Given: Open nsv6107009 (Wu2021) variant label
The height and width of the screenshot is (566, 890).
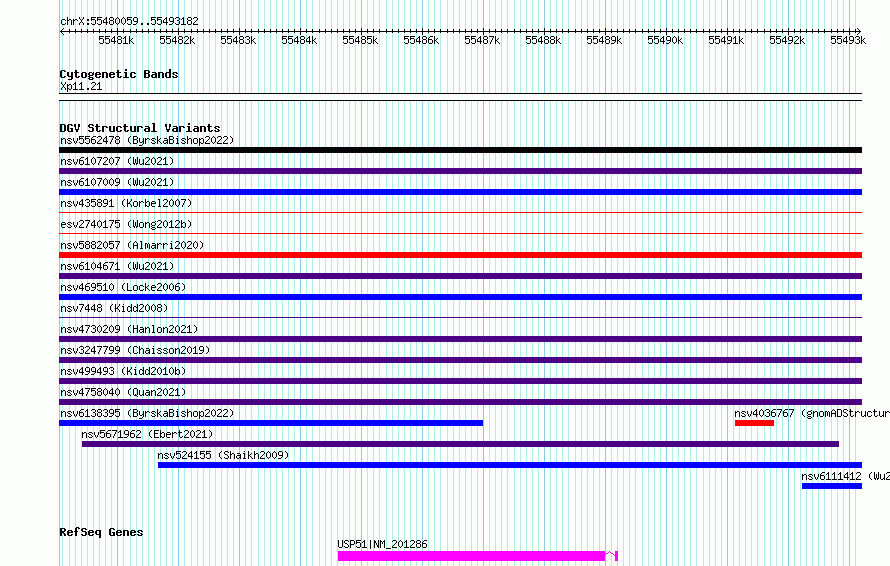Looking at the screenshot, I should pos(117,182).
